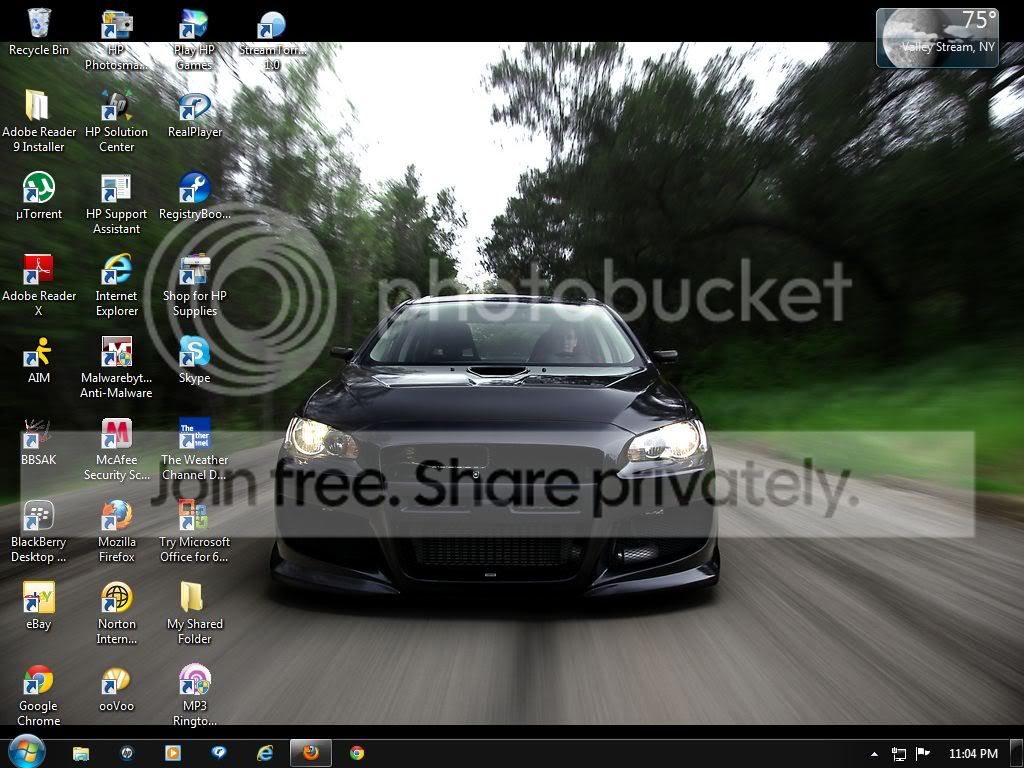The image size is (1024, 768).
Task: Open the network tray icon
Action: tap(899, 754)
